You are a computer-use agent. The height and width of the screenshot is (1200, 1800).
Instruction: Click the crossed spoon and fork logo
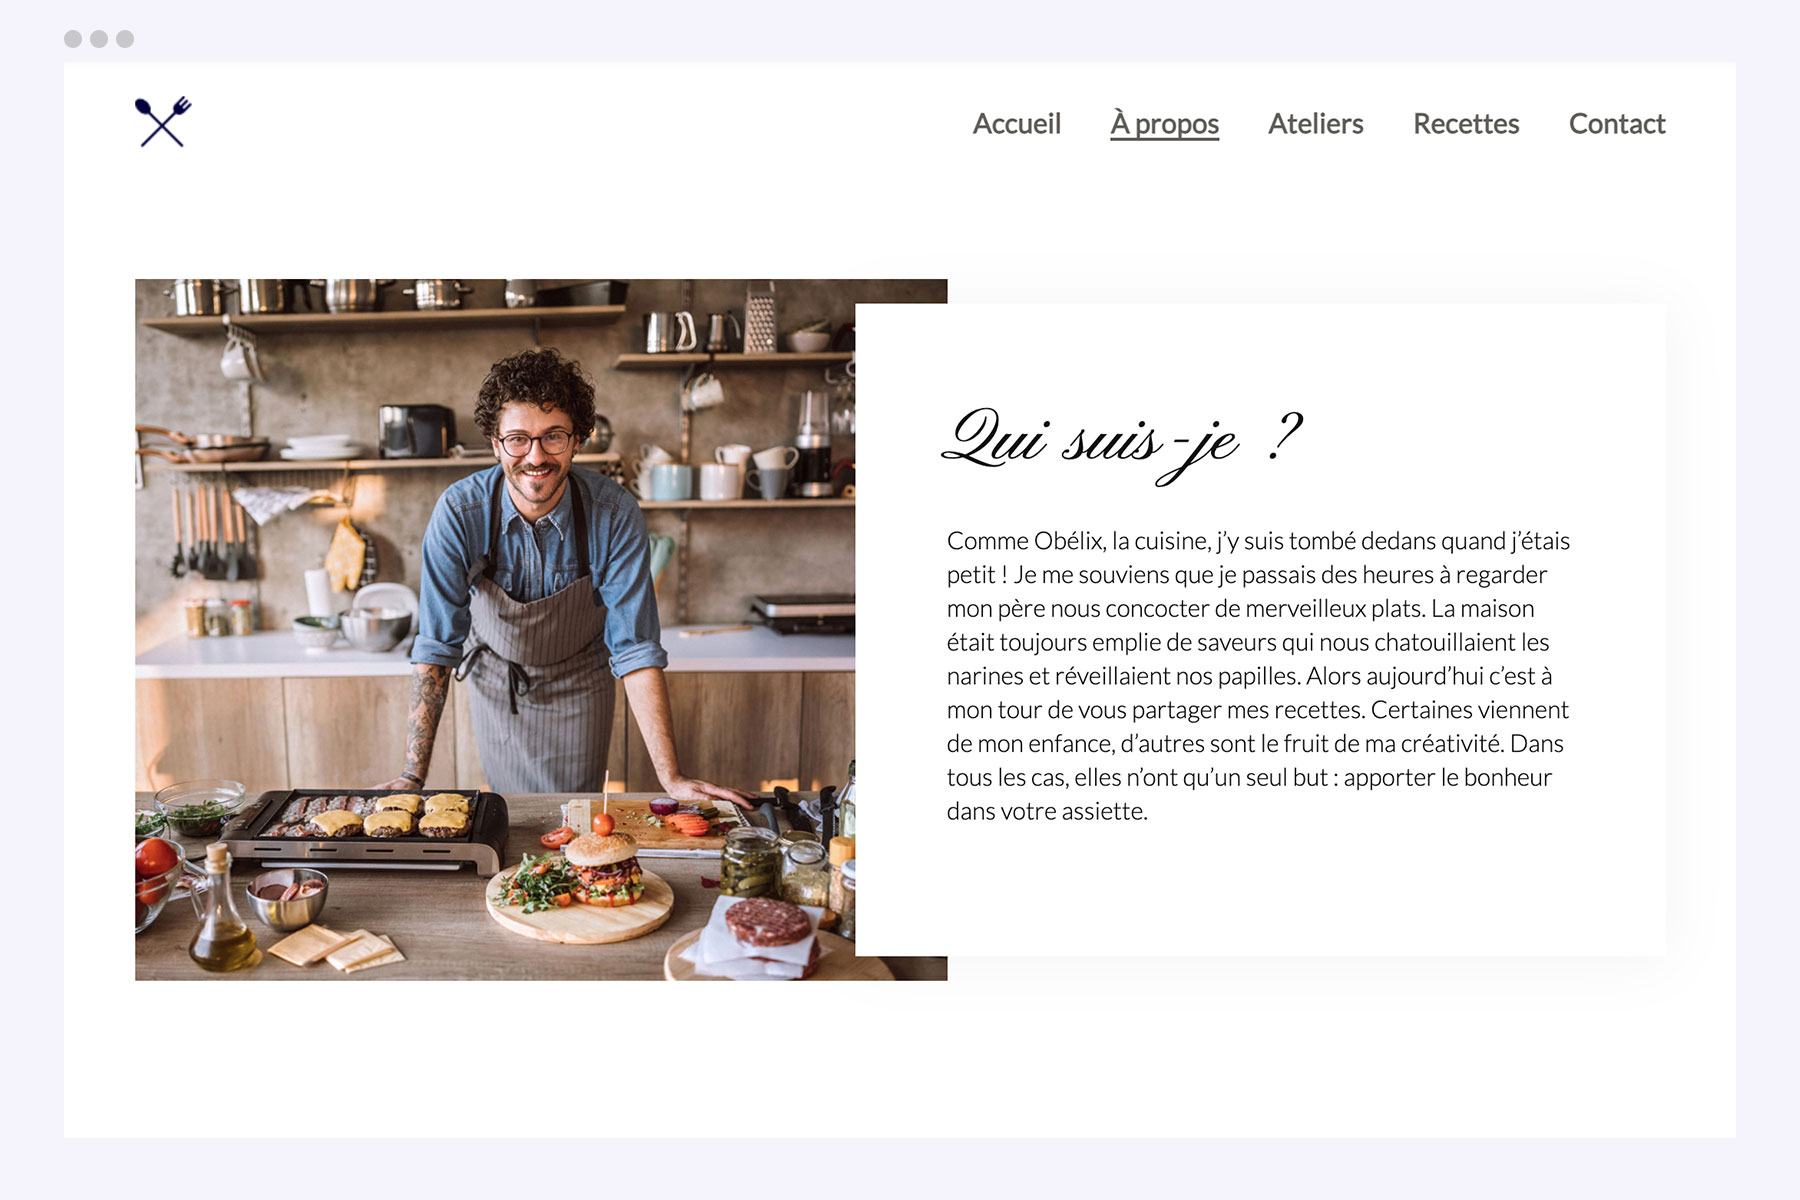point(163,122)
